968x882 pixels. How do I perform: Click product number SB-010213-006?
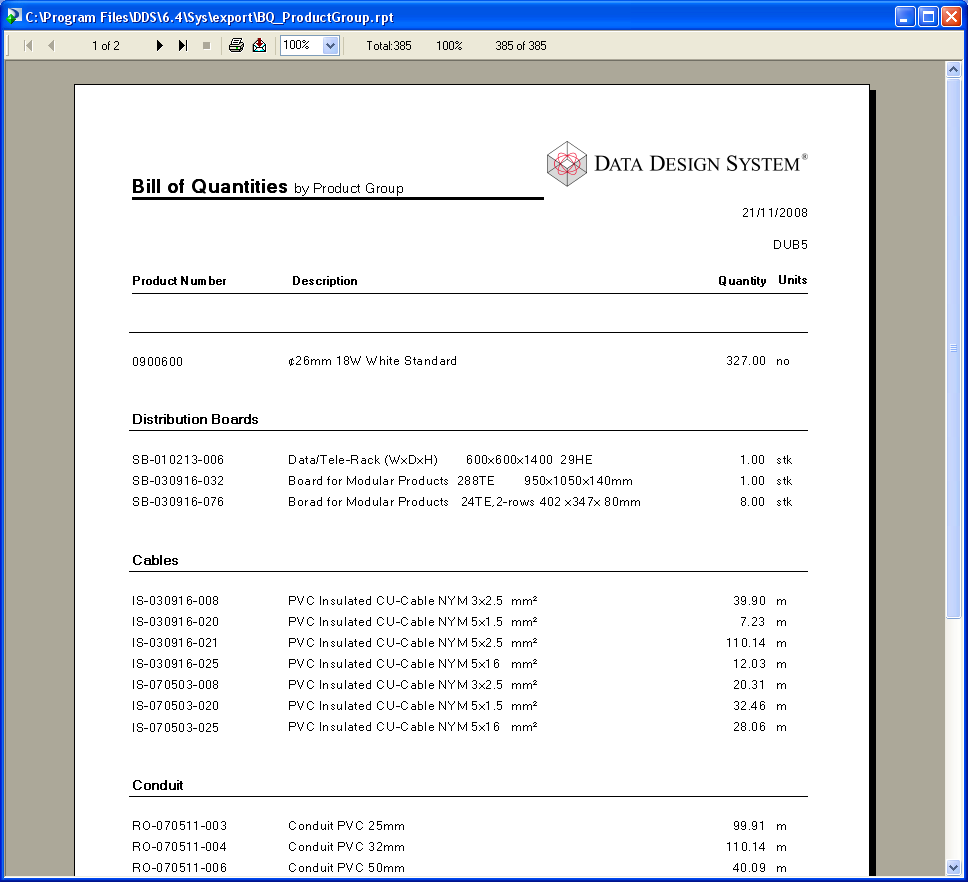tap(178, 460)
